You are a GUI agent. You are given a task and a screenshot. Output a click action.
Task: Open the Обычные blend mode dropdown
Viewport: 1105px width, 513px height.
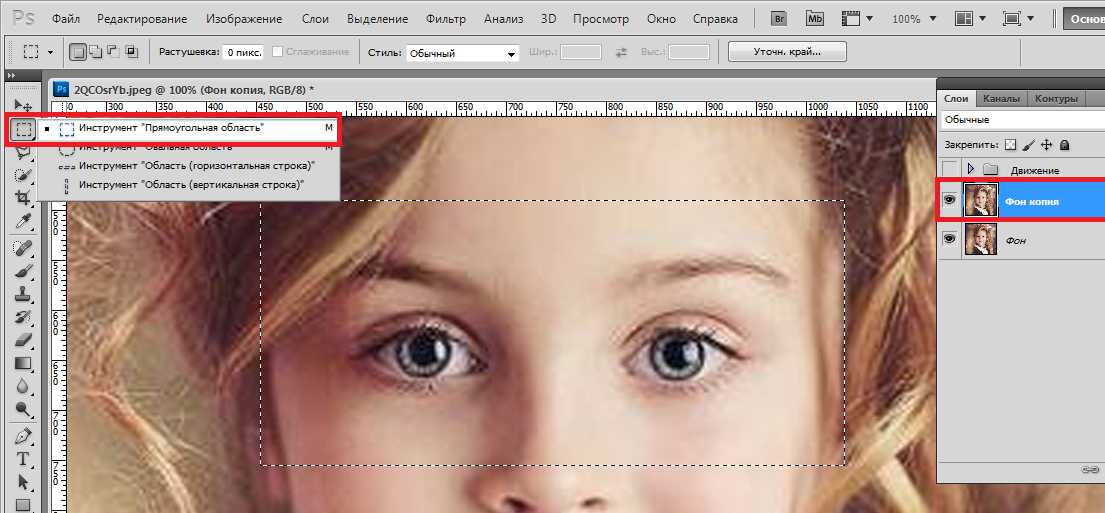(1023, 120)
